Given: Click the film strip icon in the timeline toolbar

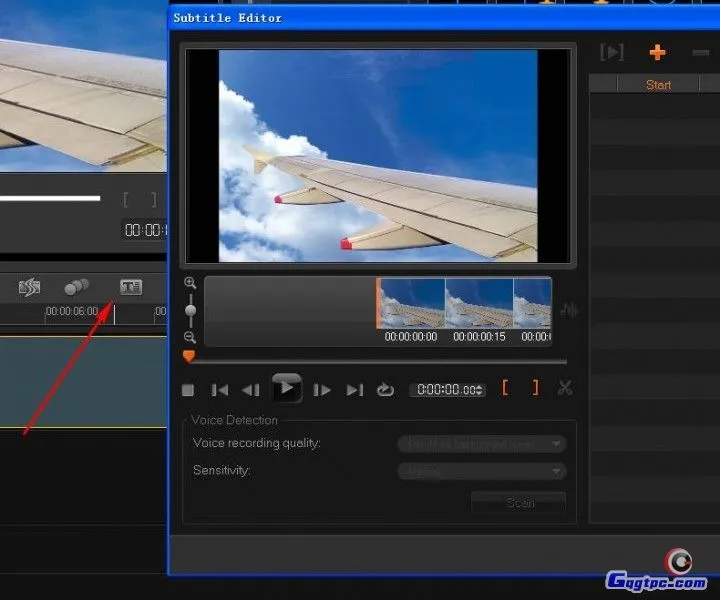Looking at the screenshot, I should click(x=30, y=287).
